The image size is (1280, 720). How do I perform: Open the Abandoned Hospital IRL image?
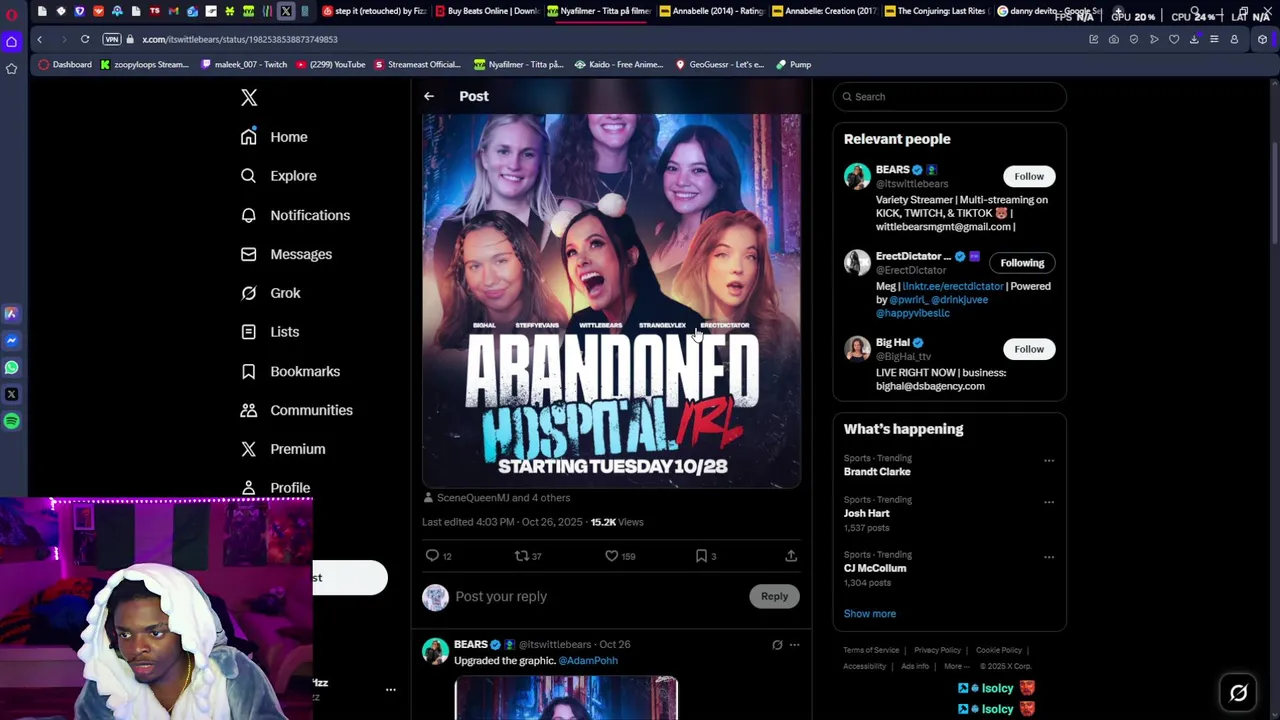pyautogui.click(x=611, y=300)
